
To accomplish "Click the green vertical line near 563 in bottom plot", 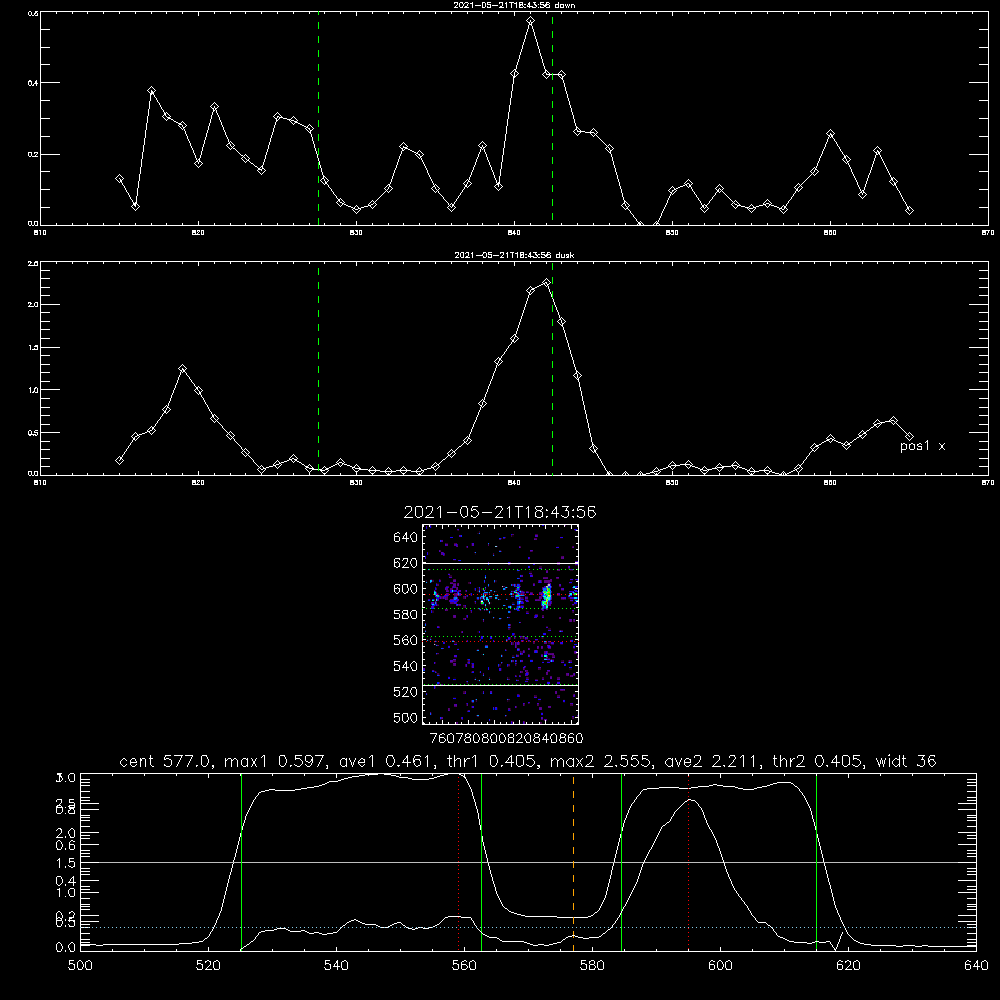I will pyautogui.click(x=481, y=861).
